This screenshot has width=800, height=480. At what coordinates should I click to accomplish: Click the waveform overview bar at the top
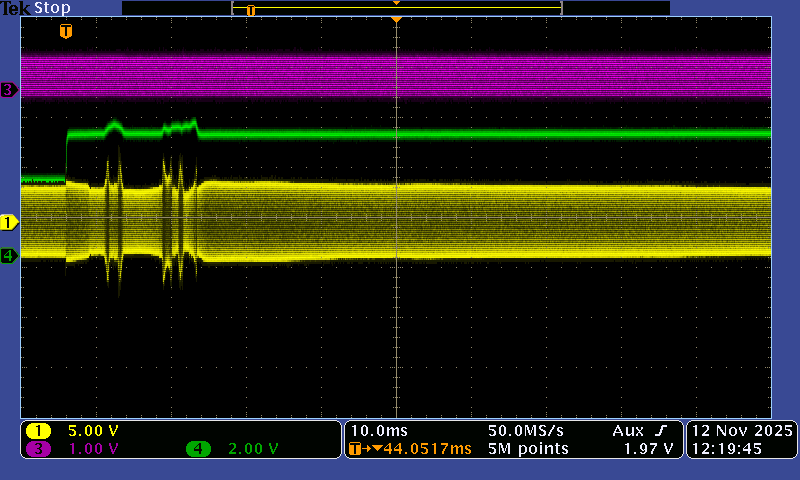click(x=396, y=8)
